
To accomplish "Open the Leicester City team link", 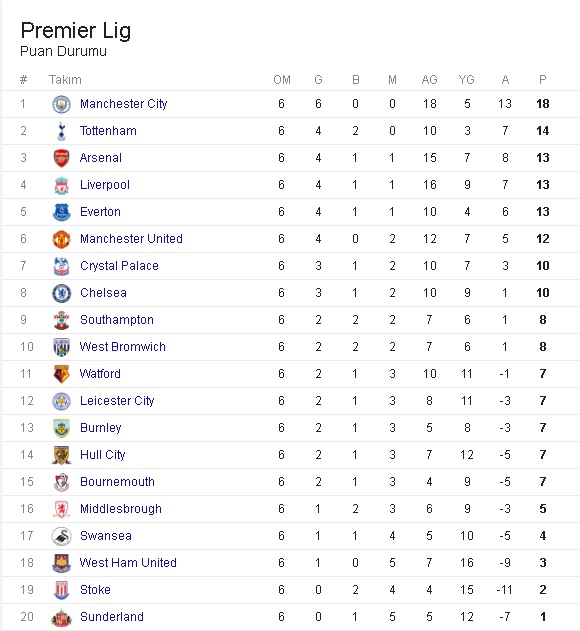I will [117, 400].
